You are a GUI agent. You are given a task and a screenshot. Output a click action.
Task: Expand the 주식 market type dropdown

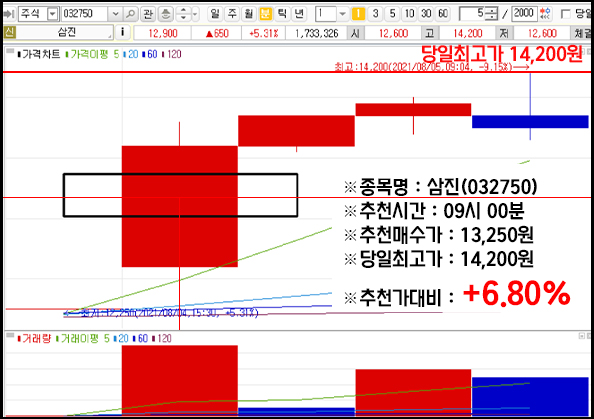[52, 14]
